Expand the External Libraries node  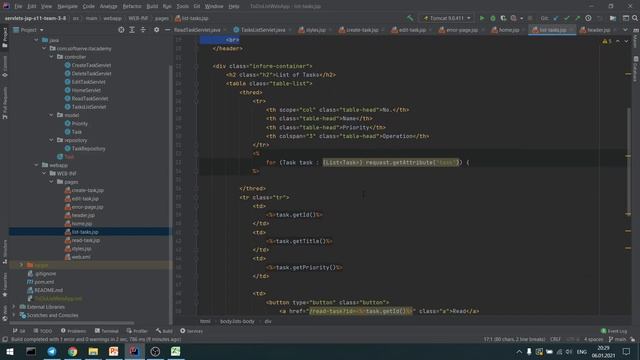pos(14,307)
